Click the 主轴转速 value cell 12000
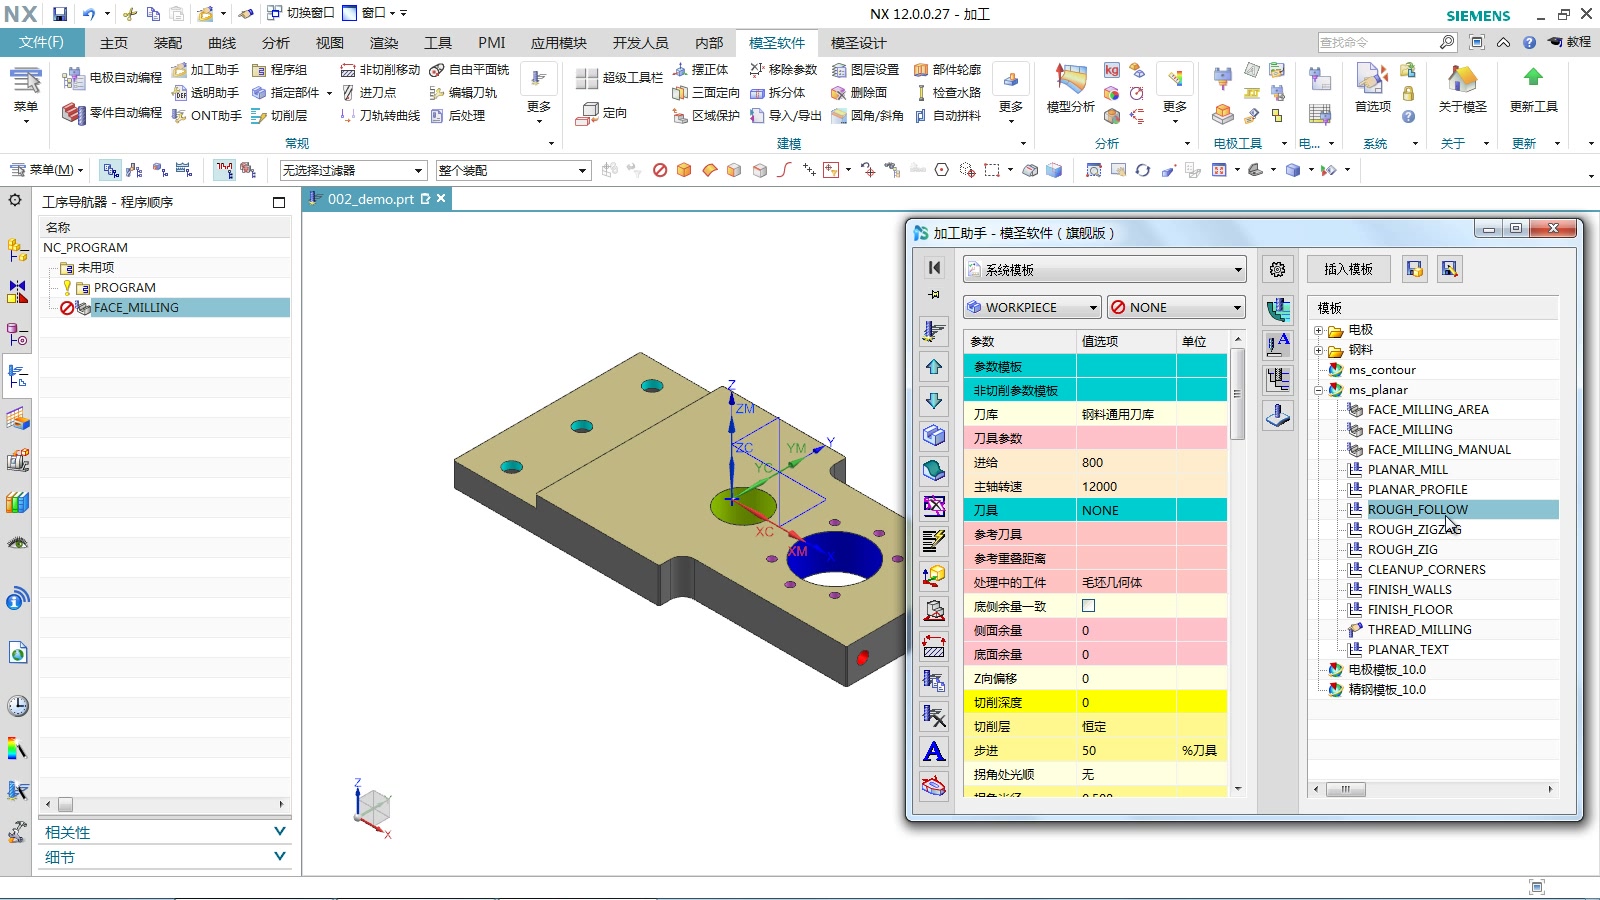The width and height of the screenshot is (1600, 900). 1126,487
